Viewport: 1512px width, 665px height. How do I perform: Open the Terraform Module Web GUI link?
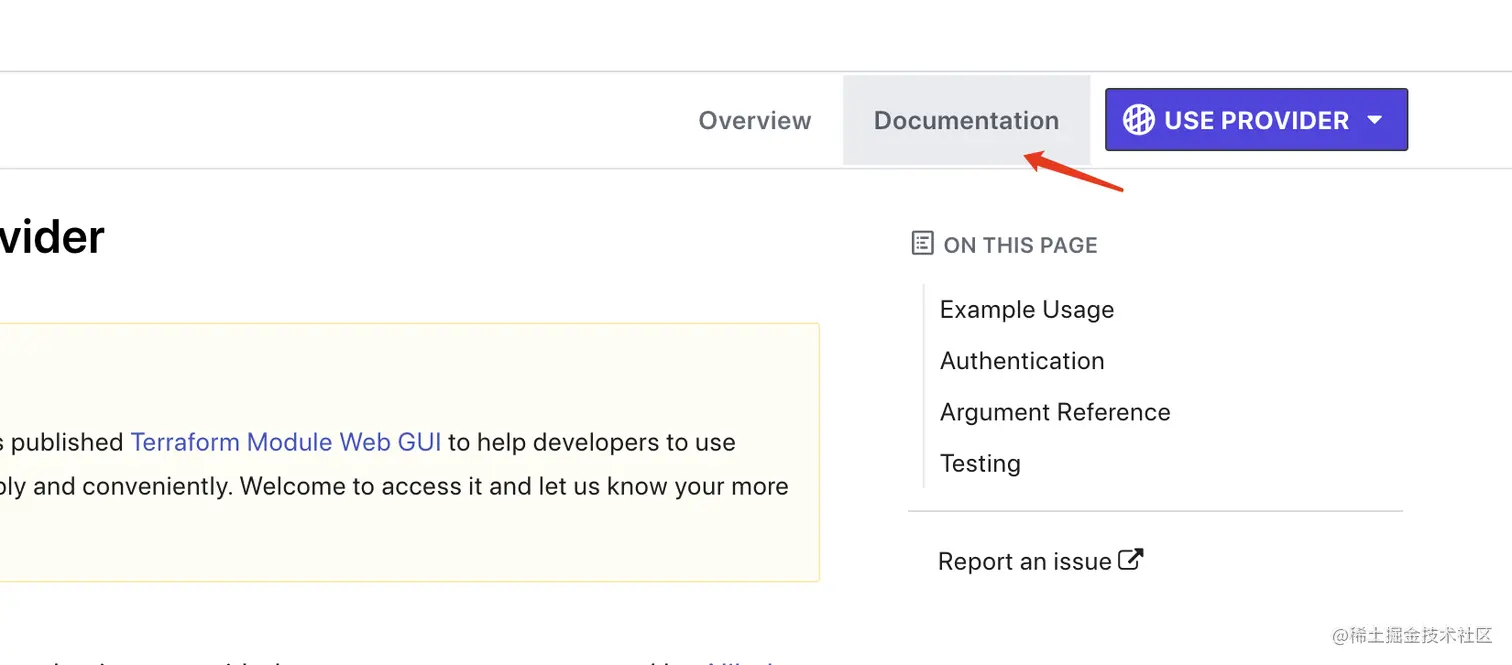coord(286,442)
